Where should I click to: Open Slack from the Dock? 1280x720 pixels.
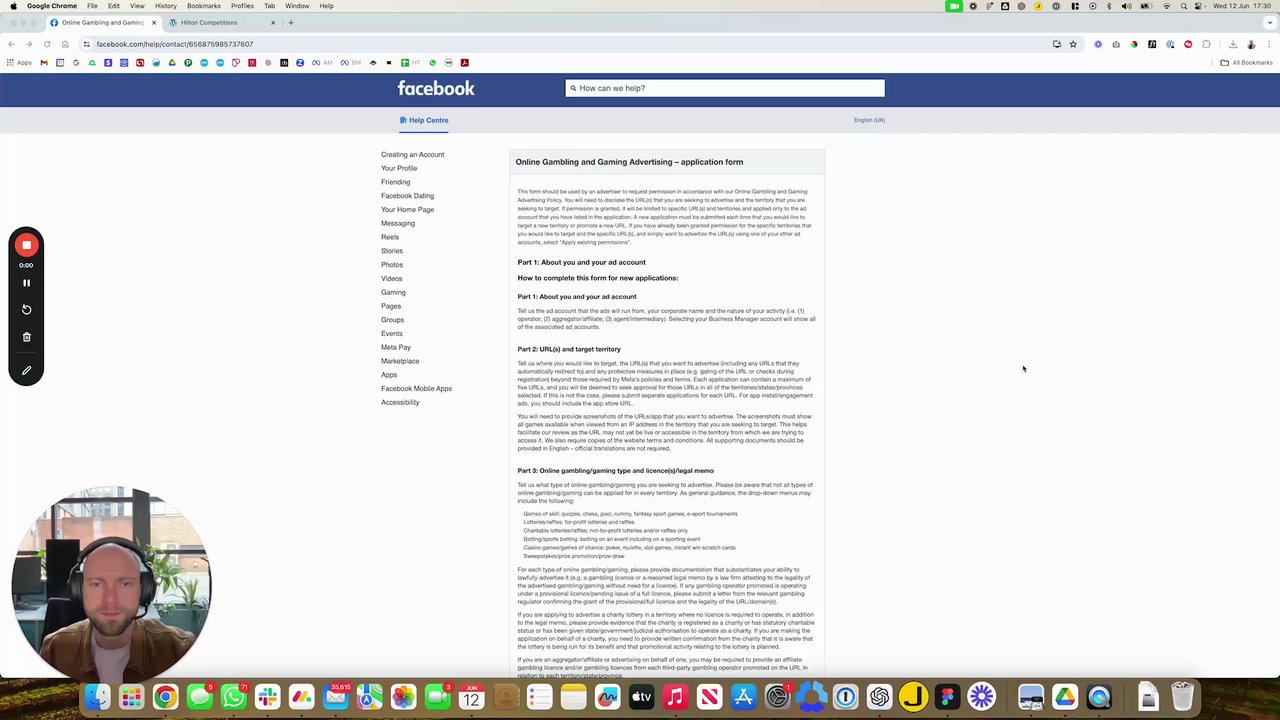267,697
